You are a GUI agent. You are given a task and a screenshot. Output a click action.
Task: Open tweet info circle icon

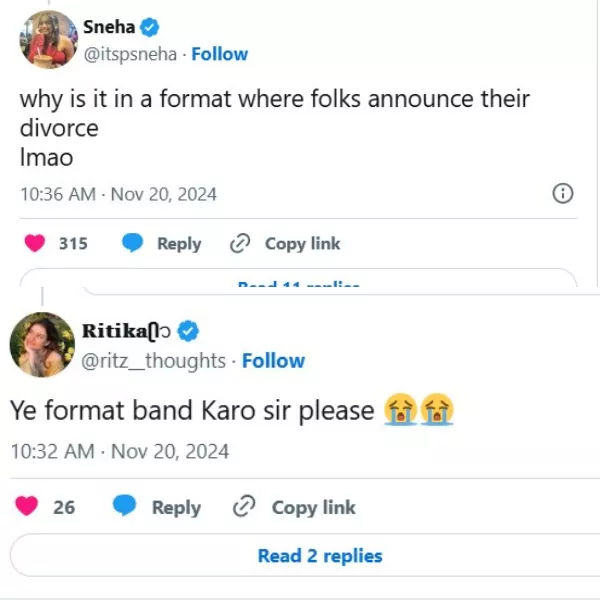tap(563, 194)
